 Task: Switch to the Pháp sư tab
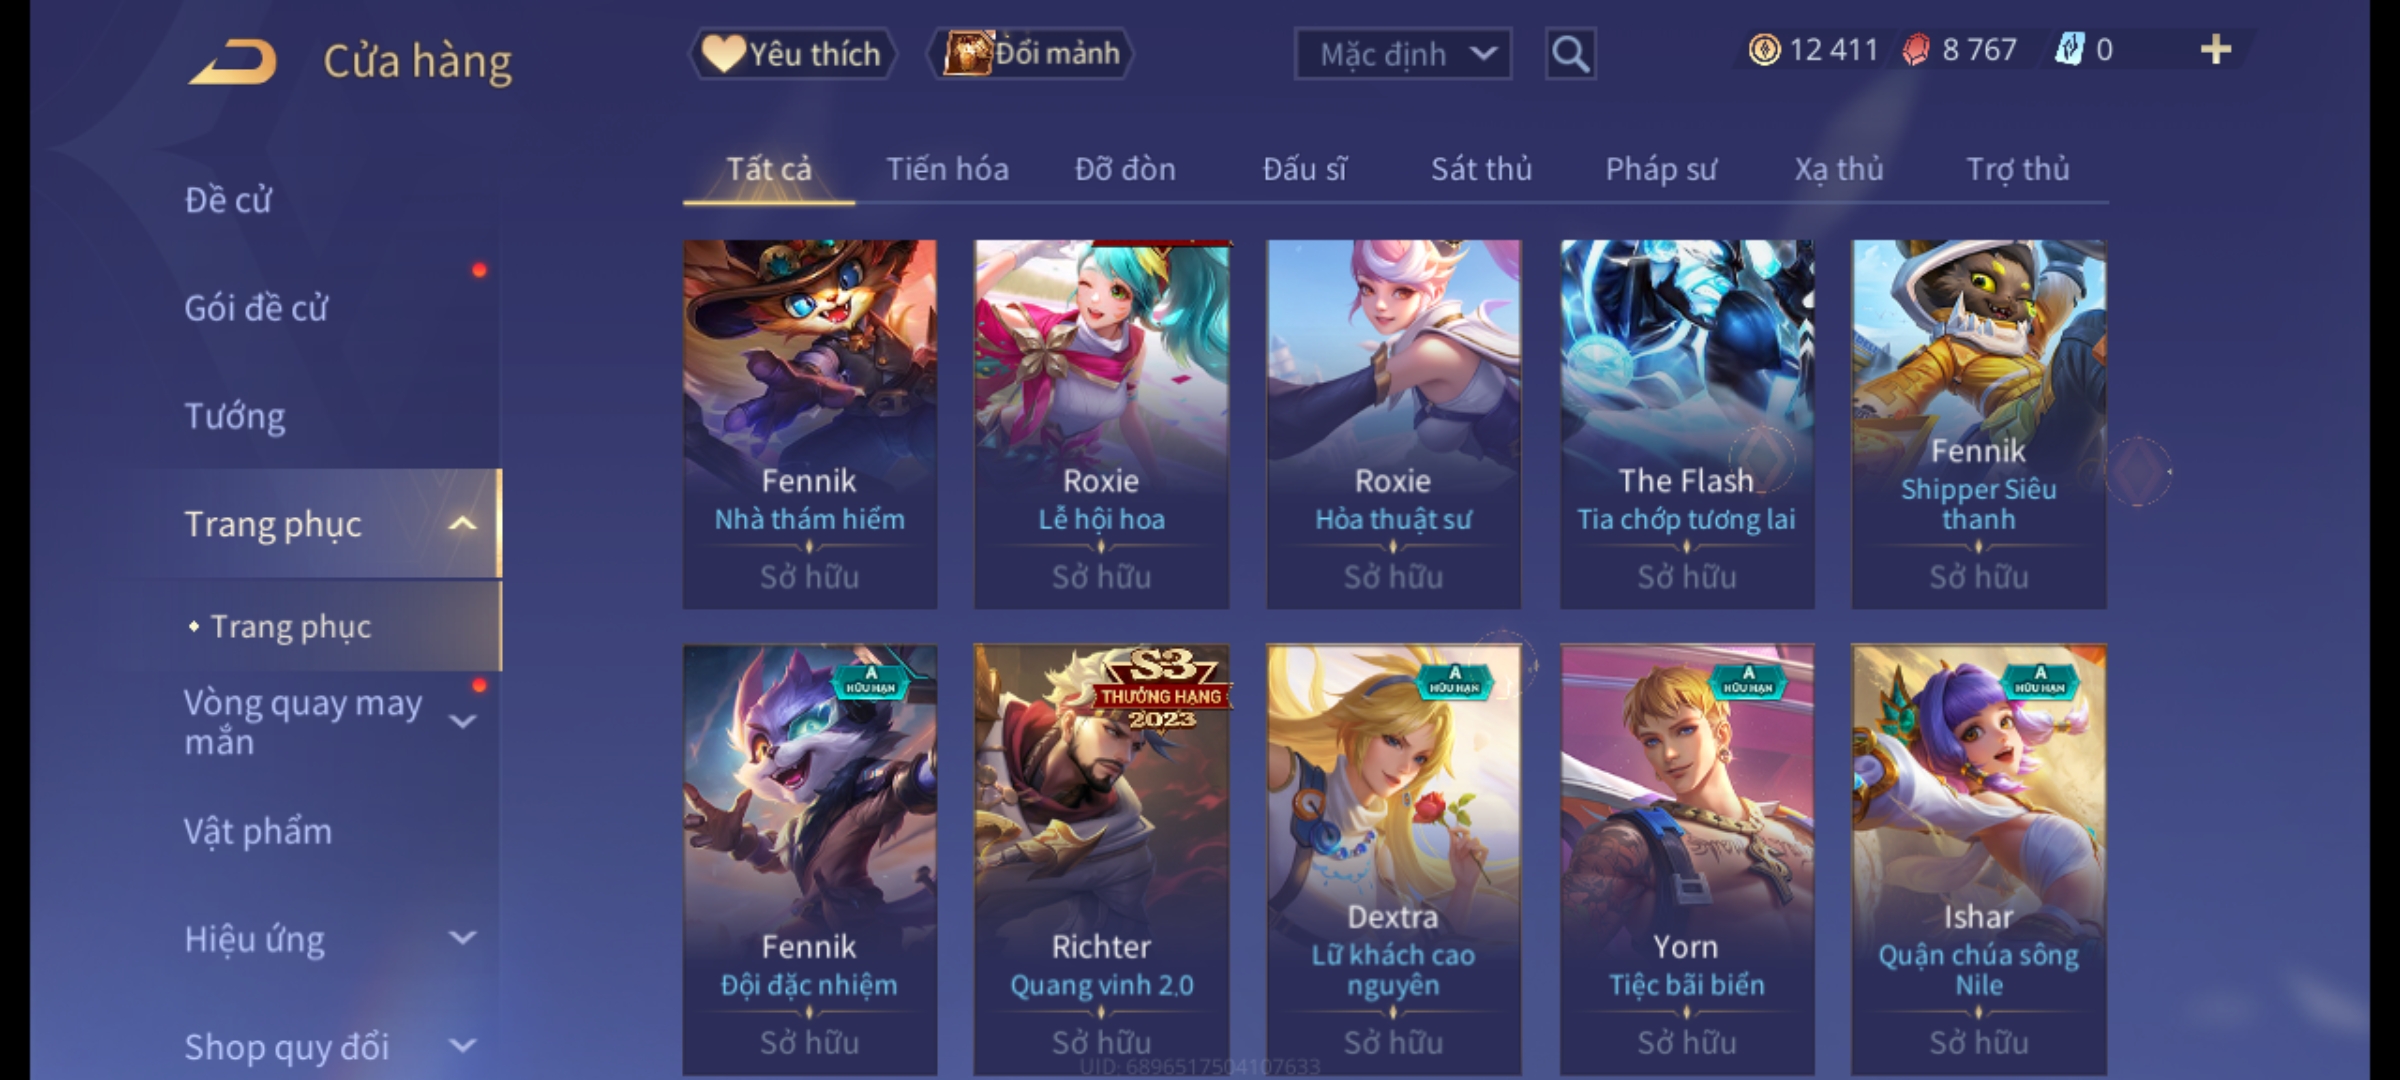pos(1660,170)
